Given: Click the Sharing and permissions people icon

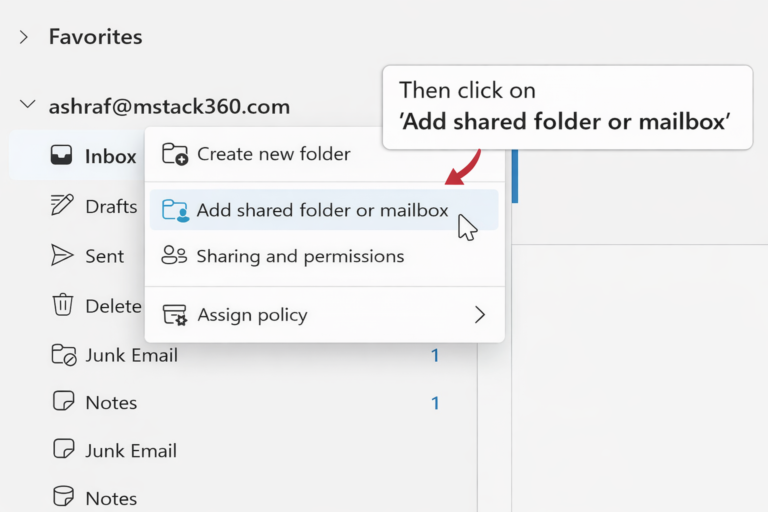Looking at the screenshot, I should tap(175, 256).
